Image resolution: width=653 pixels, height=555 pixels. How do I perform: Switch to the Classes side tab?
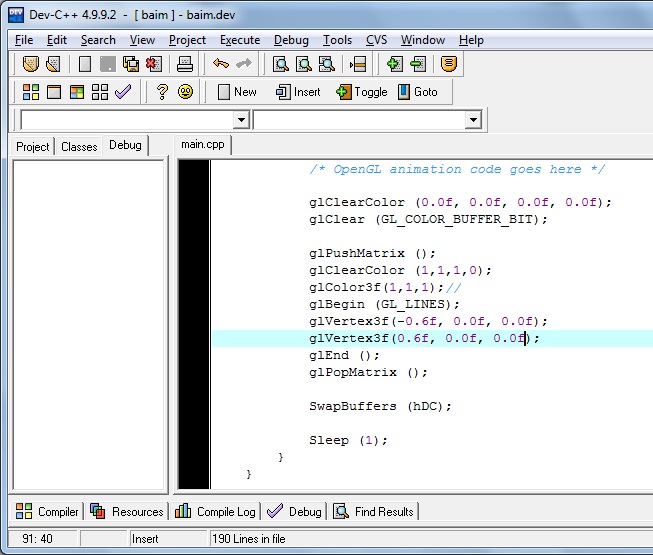[x=79, y=147]
